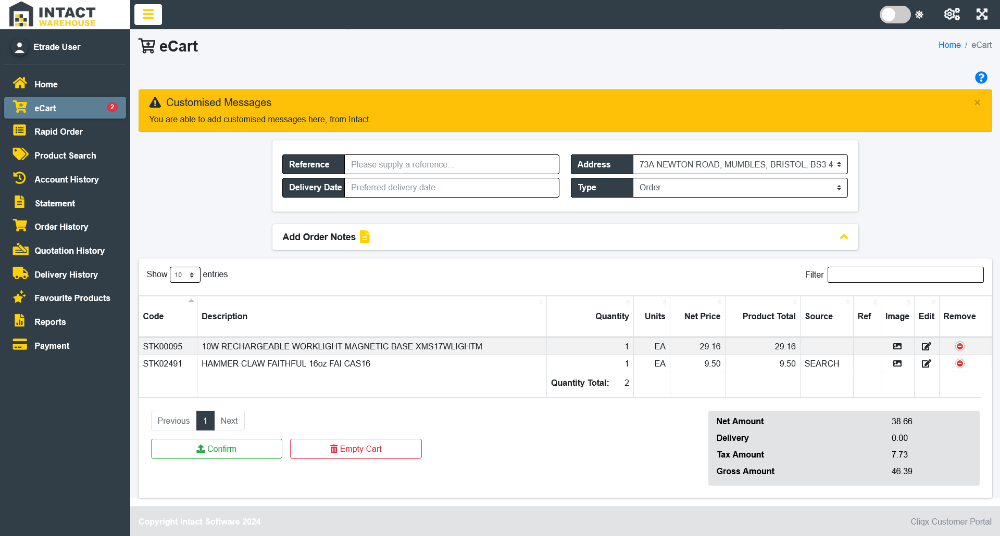This screenshot has width=1000, height=536.
Task: Click the red Empty Cart button
Action: pyautogui.click(x=356, y=449)
